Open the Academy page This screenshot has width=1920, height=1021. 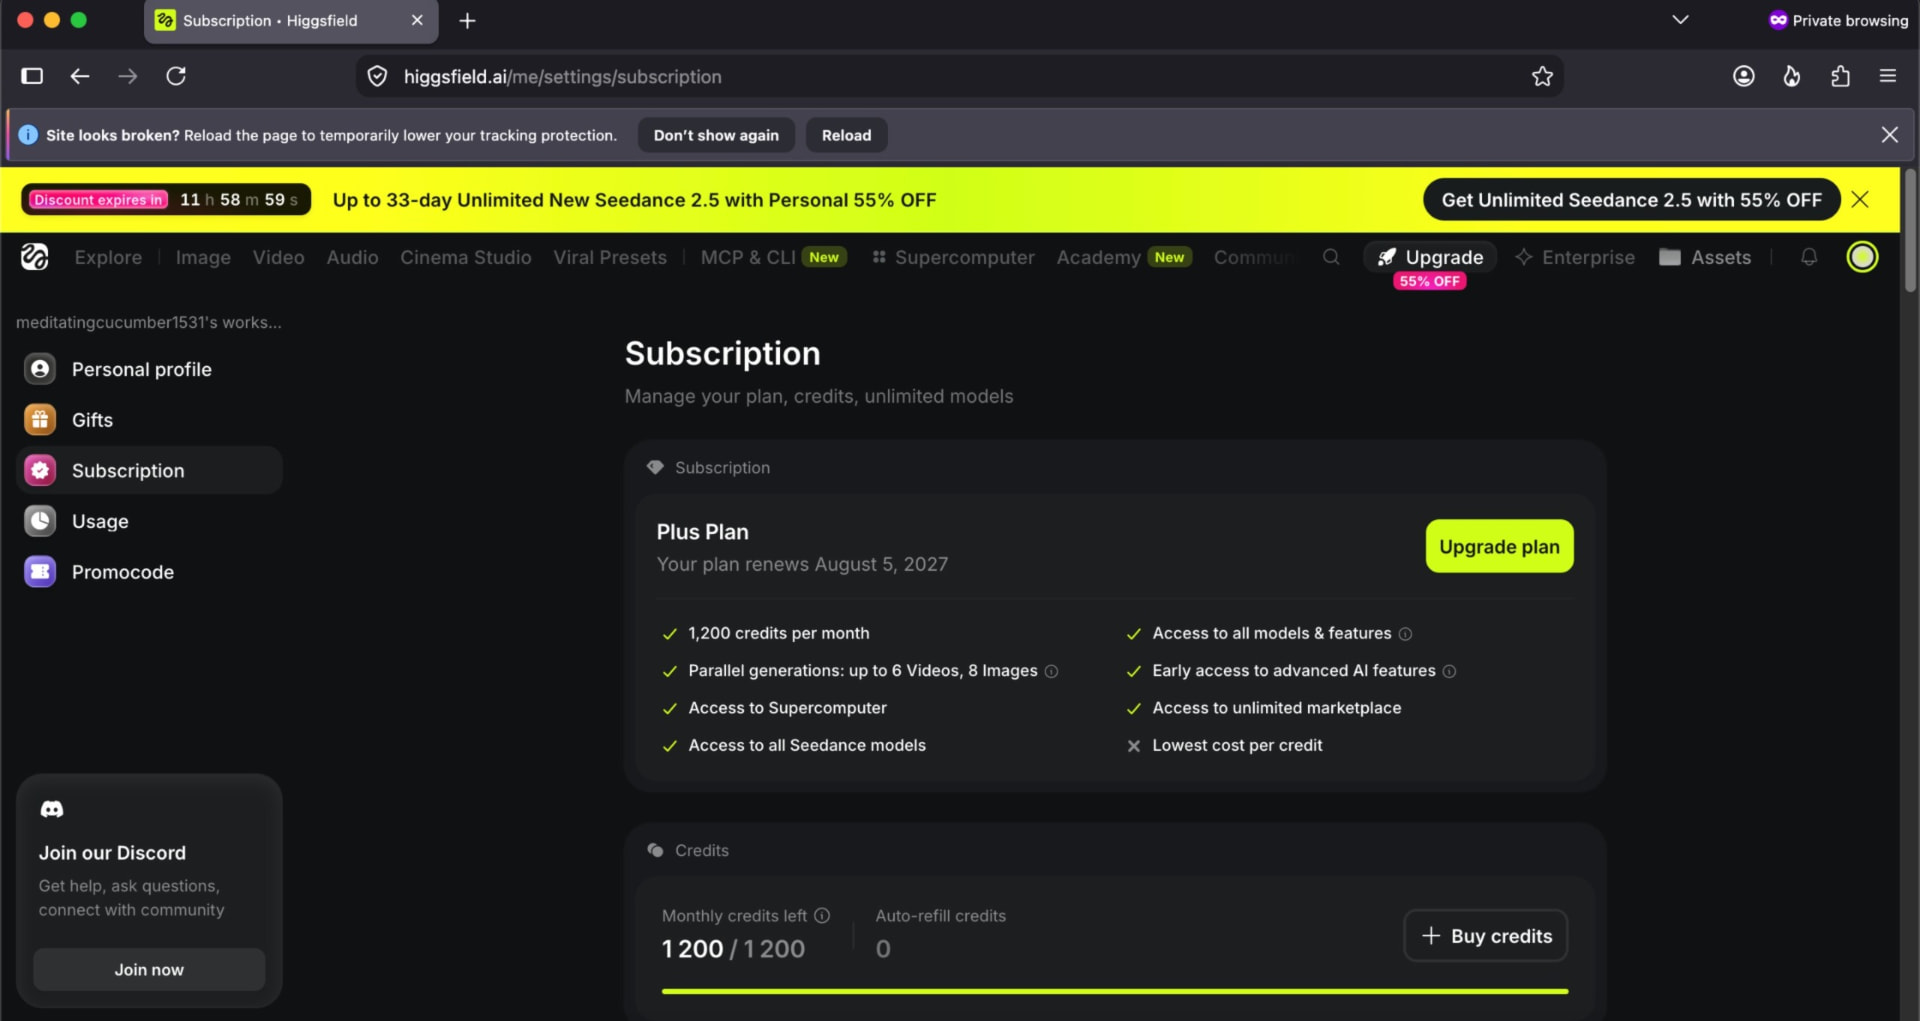(x=1123, y=257)
